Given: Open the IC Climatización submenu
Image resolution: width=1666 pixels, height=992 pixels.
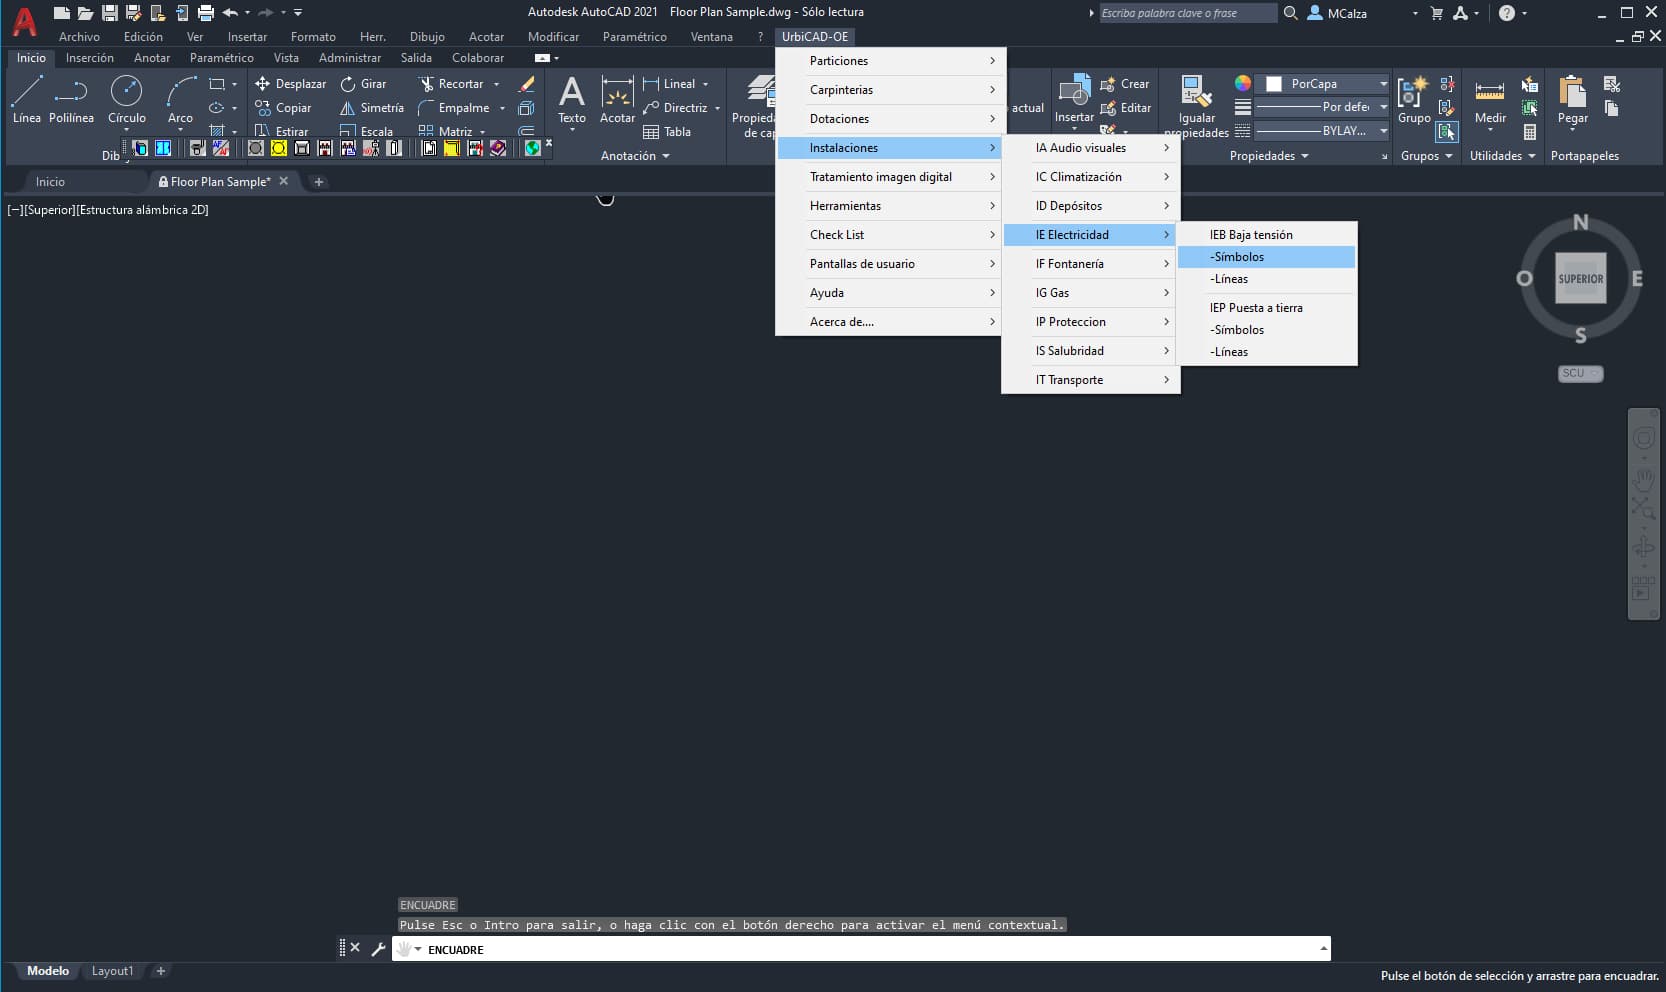Looking at the screenshot, I should point(1091,177).
